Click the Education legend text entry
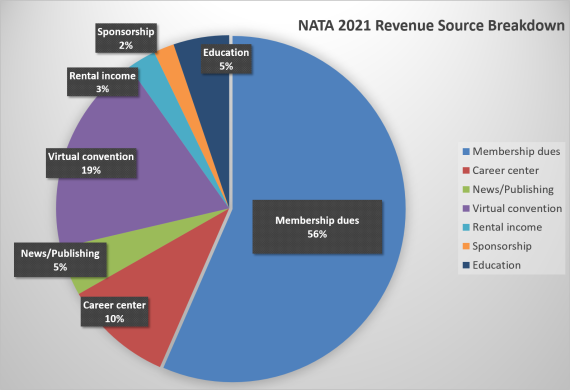The image size is (570, 390). 496,265
